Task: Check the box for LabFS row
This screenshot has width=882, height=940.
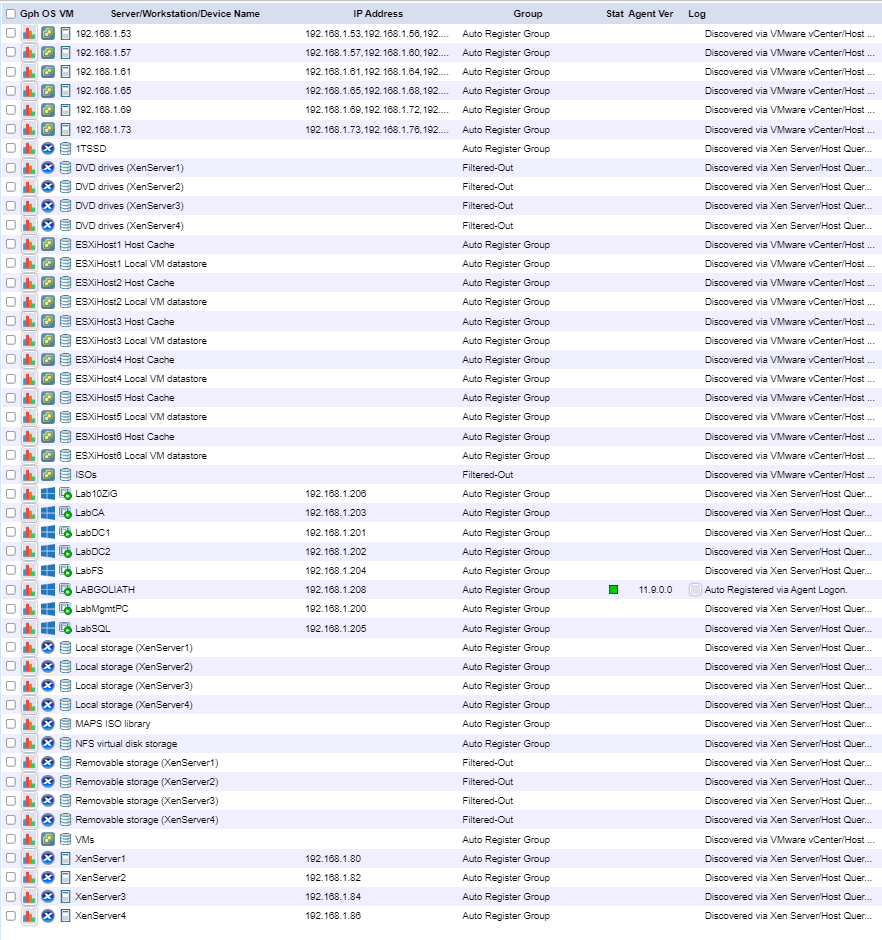Action: 11,571
